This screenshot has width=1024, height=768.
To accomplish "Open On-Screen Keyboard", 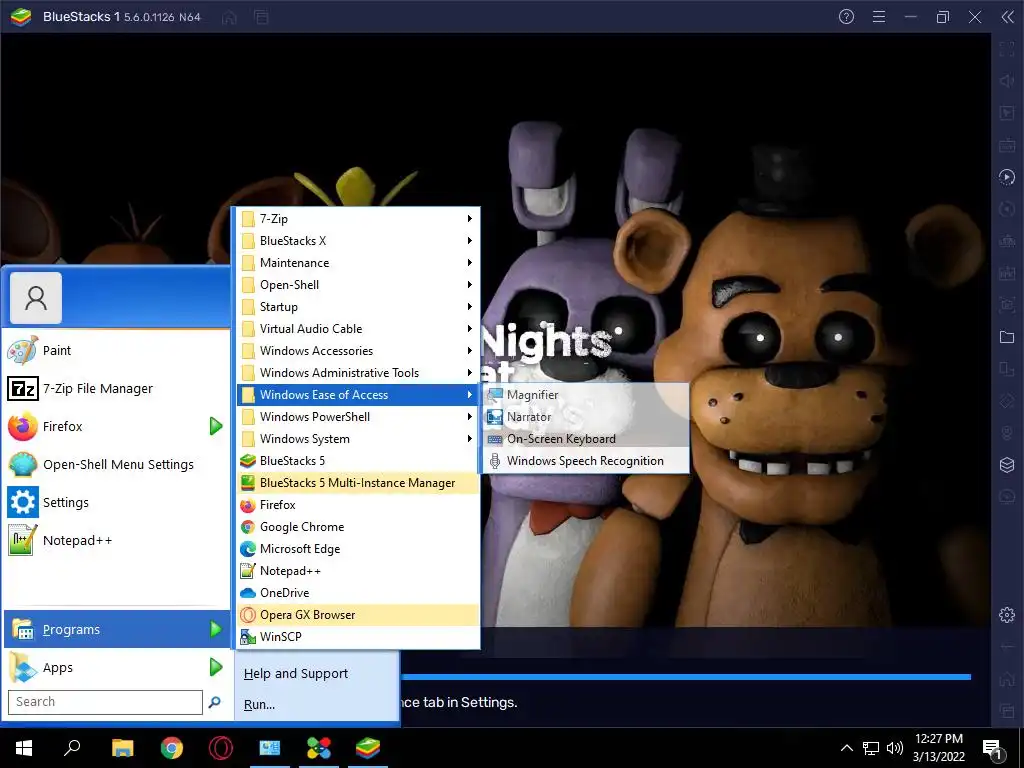I will 586,439.
